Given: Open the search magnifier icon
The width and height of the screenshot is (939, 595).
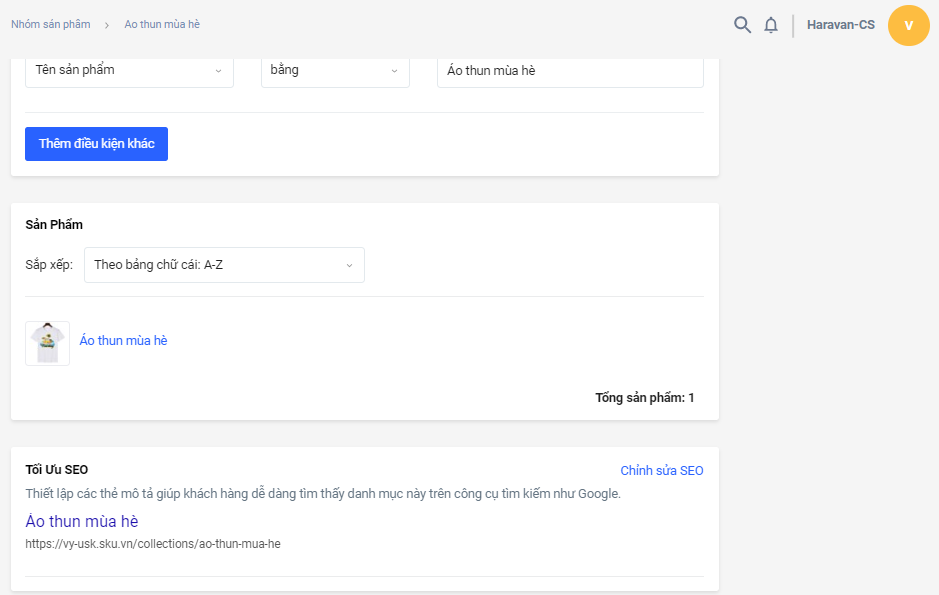Looking at the screenshot, I should click(742, 25).
